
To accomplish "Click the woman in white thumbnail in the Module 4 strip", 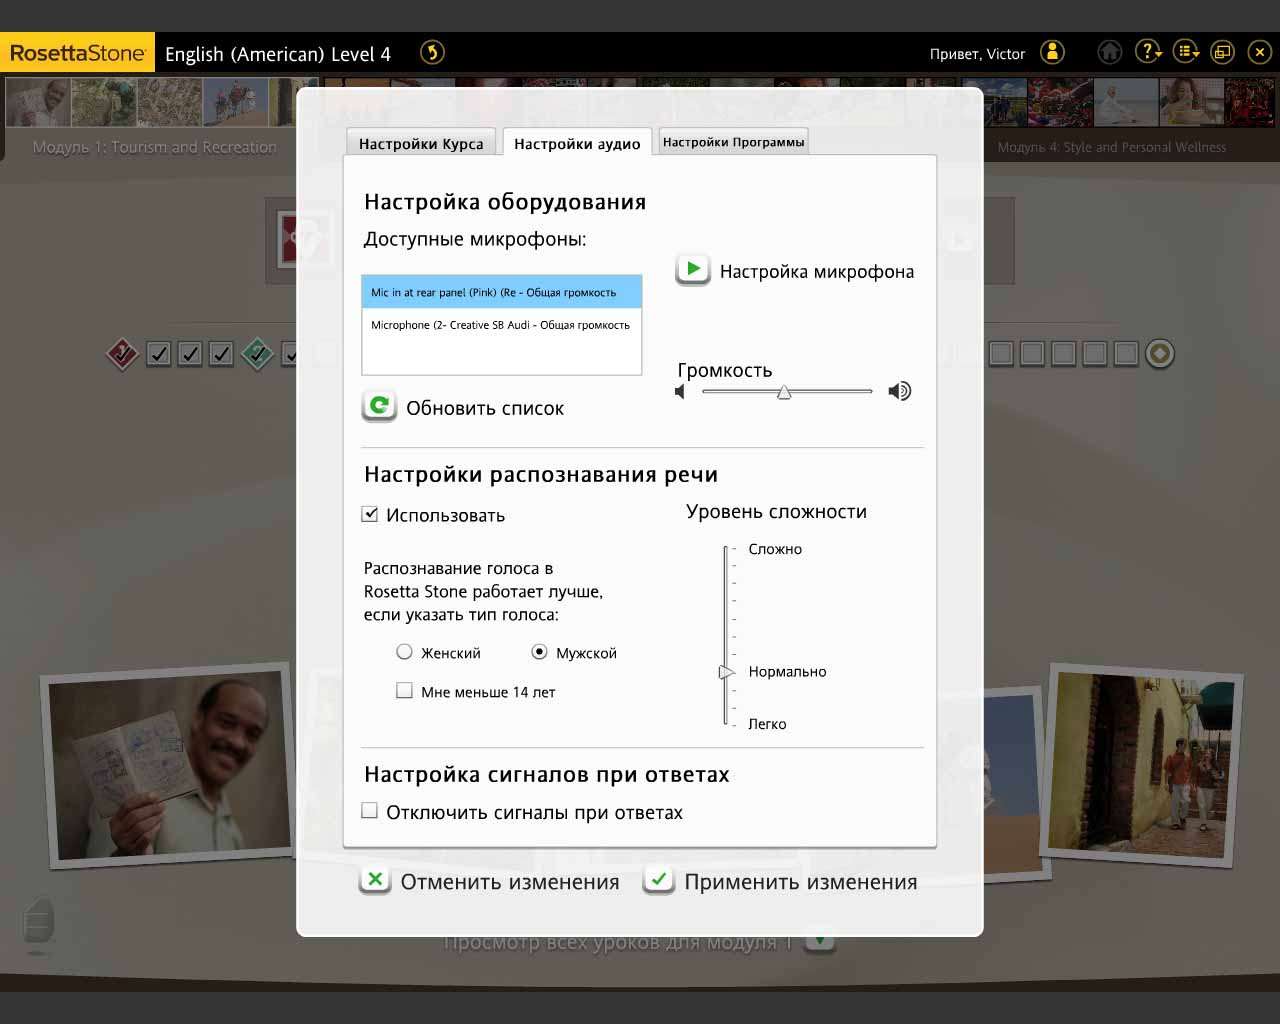I will click(x=1126, y=101).
